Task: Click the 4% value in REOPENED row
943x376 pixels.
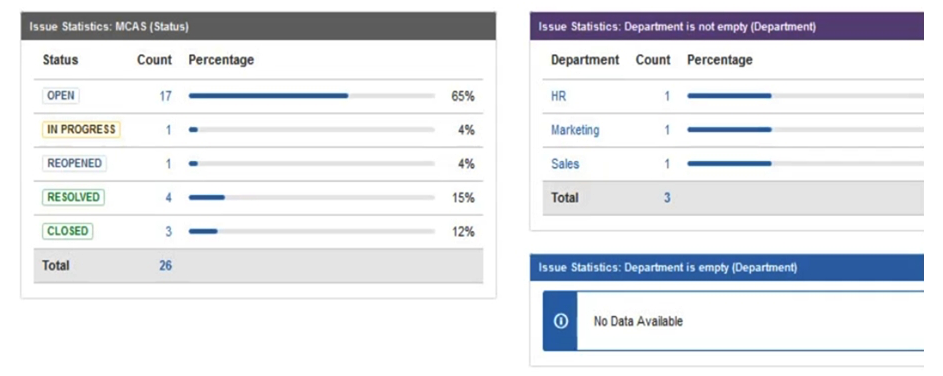Action: (466, 164)
